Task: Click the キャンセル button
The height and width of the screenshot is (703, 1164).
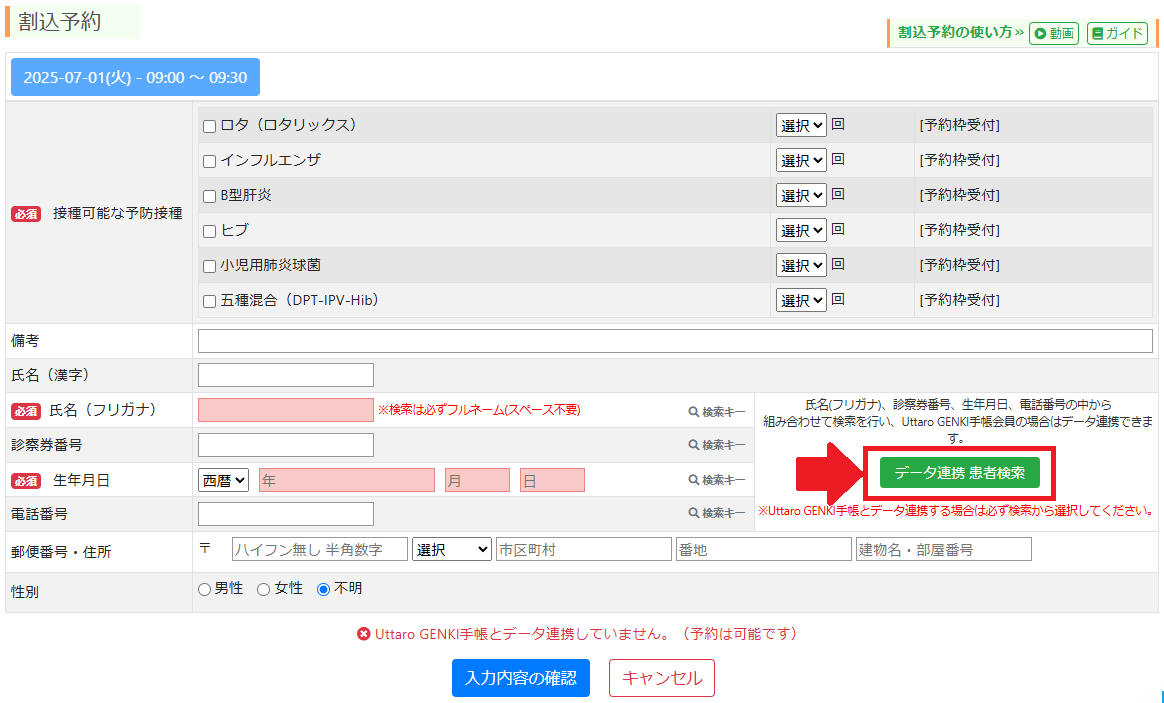Action: [662, 678]
